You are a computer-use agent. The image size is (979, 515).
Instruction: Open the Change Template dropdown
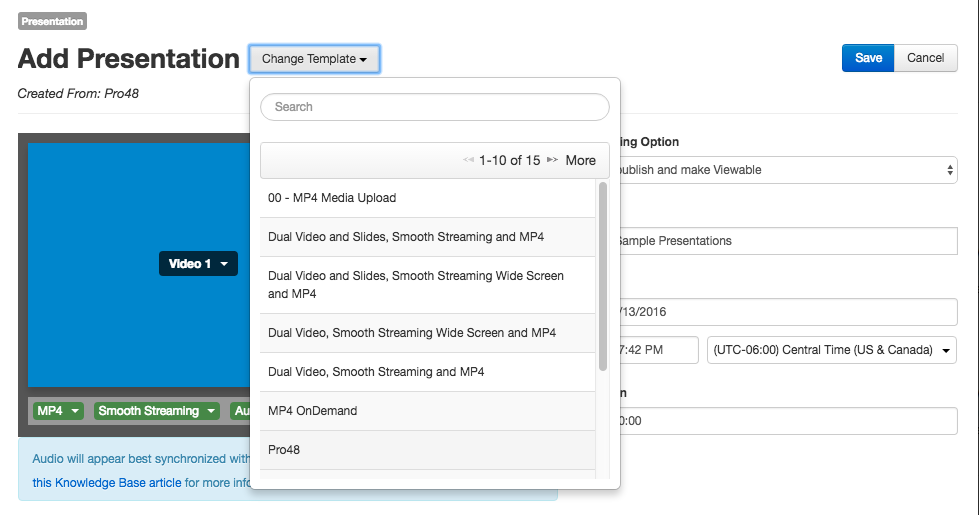[x=314, y=59]
